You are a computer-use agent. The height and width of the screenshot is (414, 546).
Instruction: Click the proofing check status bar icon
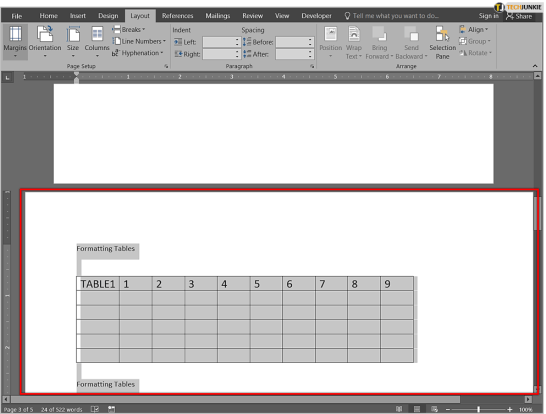tap(95, 409)
